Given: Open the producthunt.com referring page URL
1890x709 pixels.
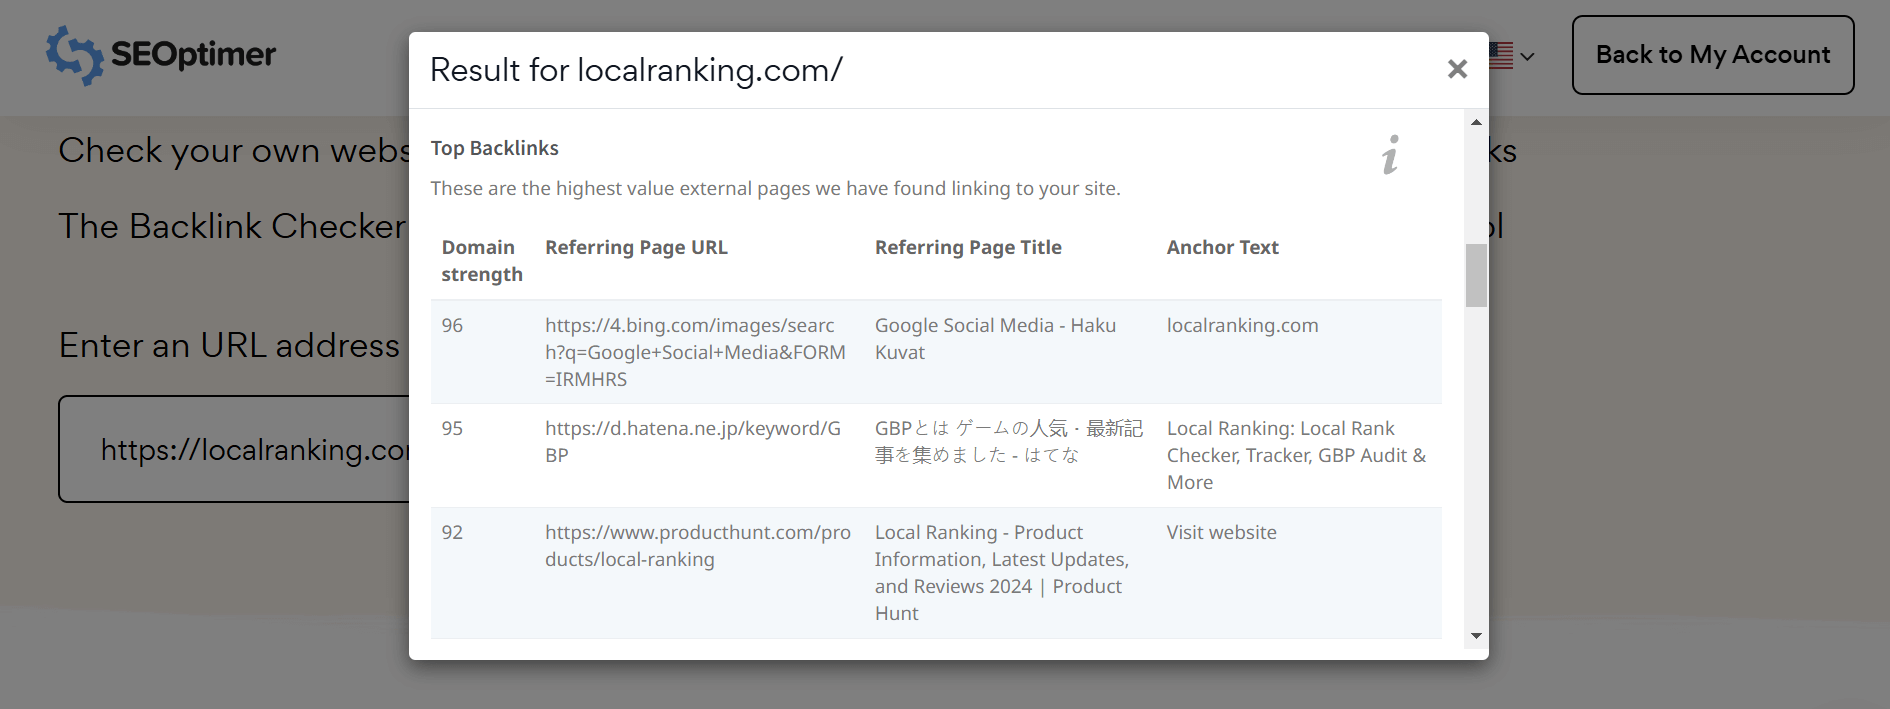Looking at the screenshot, I should coord(697,545).
